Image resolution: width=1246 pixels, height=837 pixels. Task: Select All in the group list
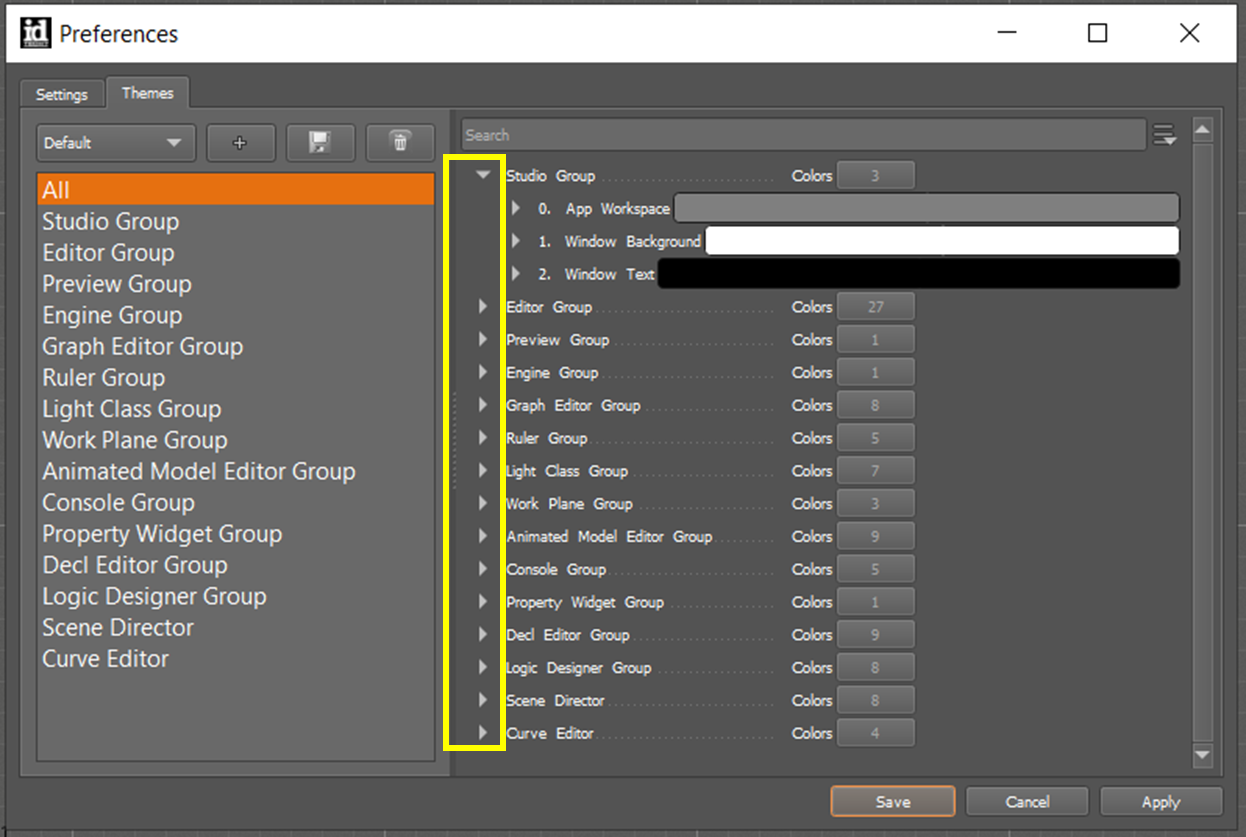(x=236, y=190)
